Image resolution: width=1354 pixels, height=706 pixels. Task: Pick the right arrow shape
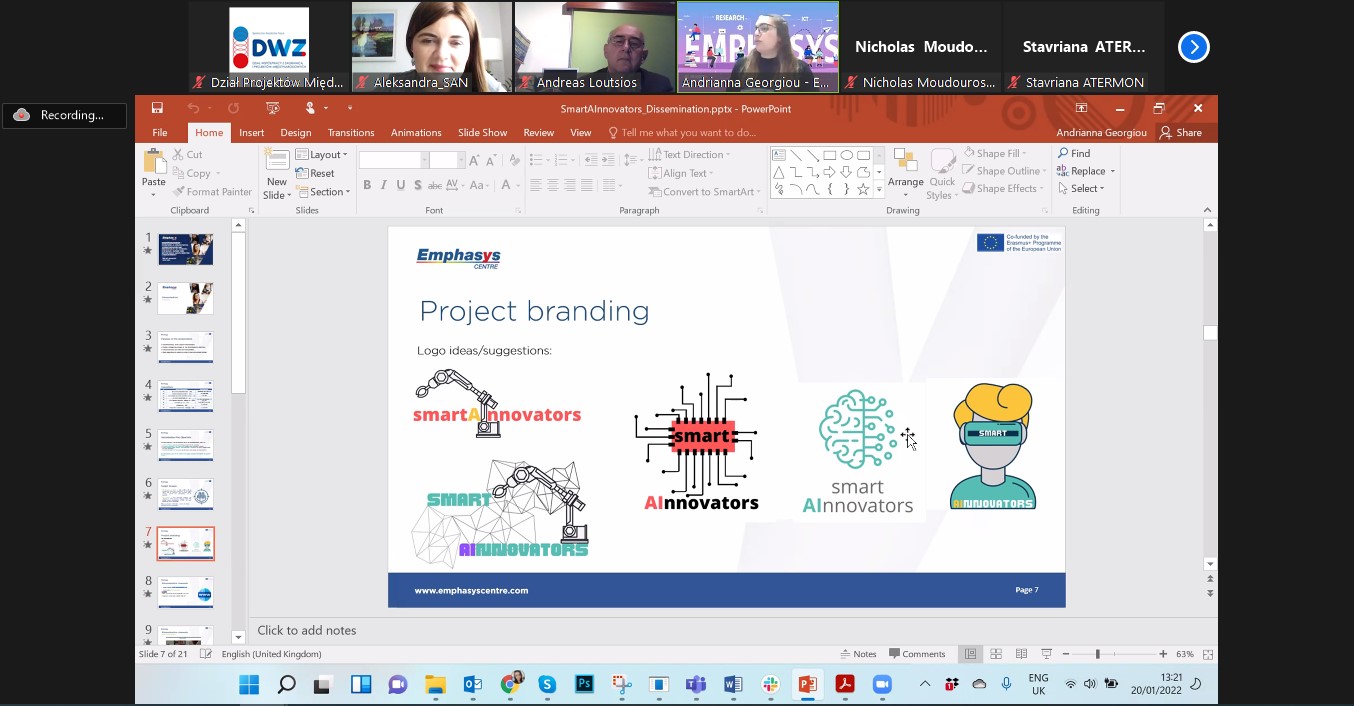click(829, 172)
